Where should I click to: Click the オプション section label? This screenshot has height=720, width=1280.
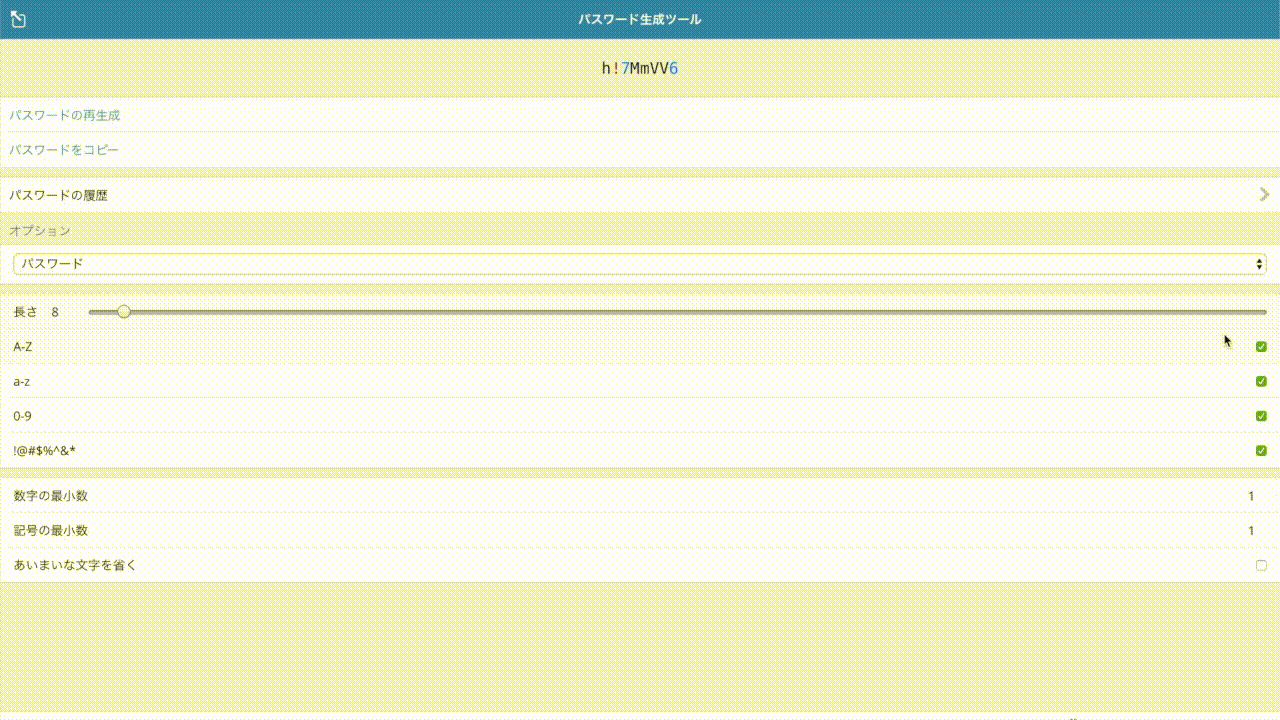click(x=40, y=231)
